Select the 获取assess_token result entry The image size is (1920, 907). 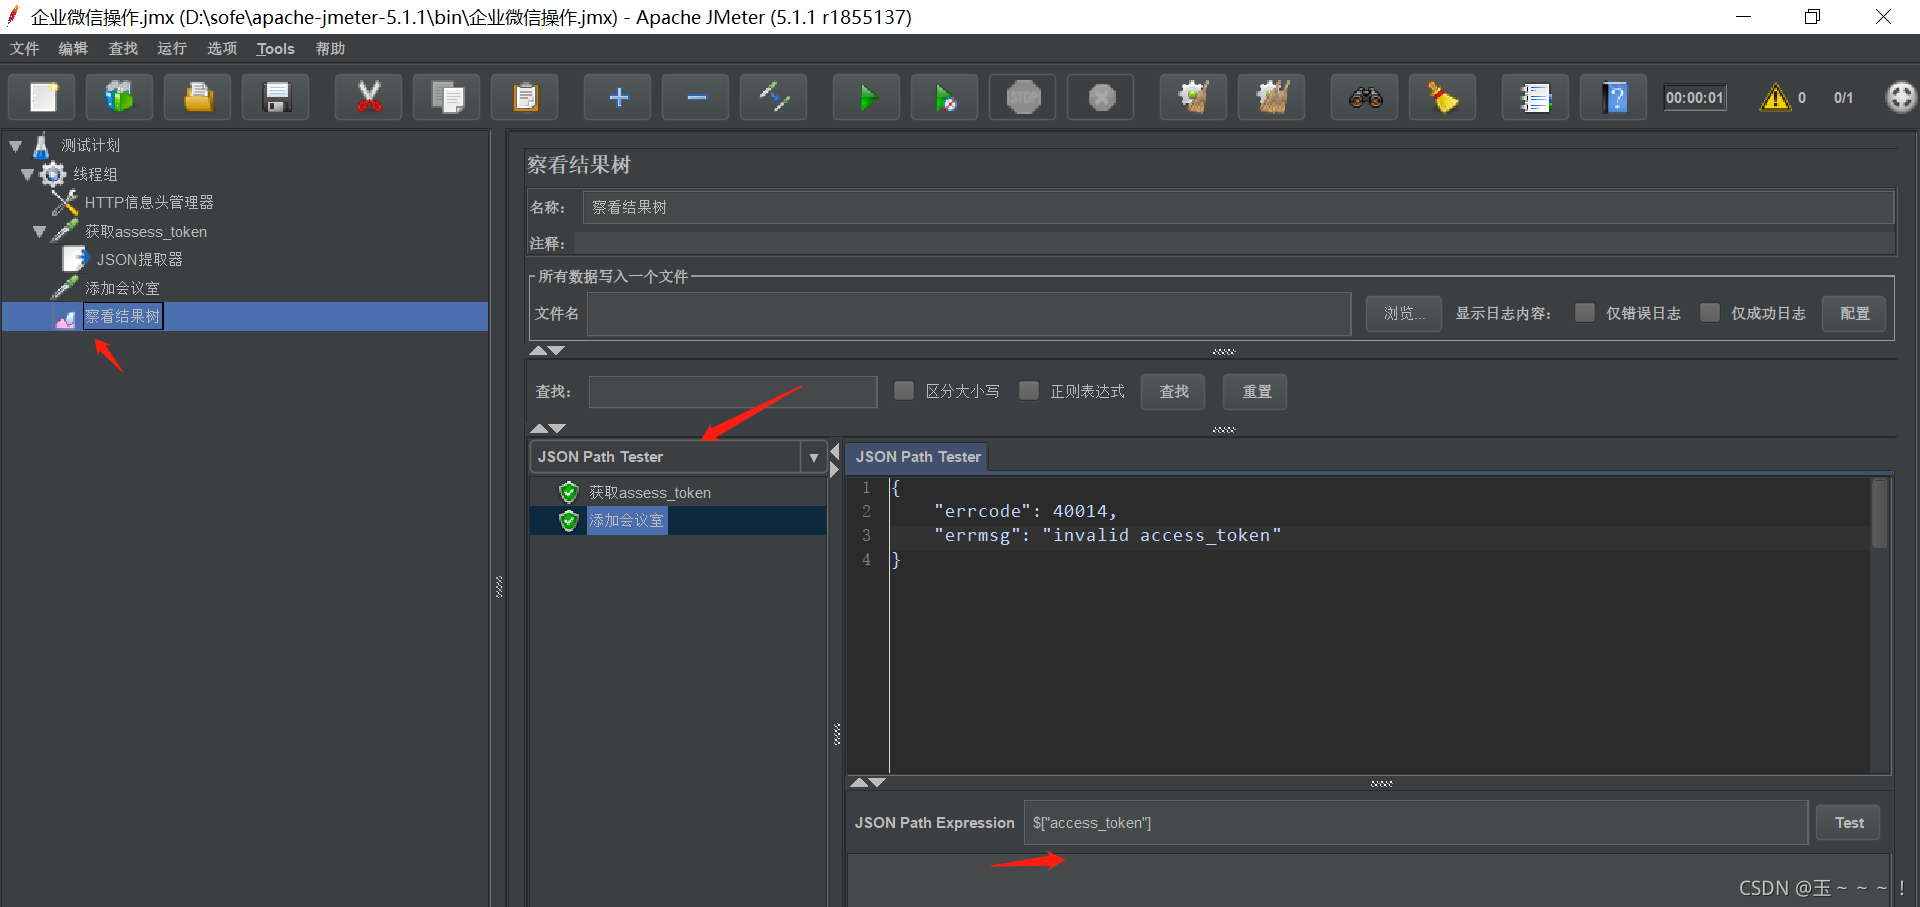pos(650,492)
